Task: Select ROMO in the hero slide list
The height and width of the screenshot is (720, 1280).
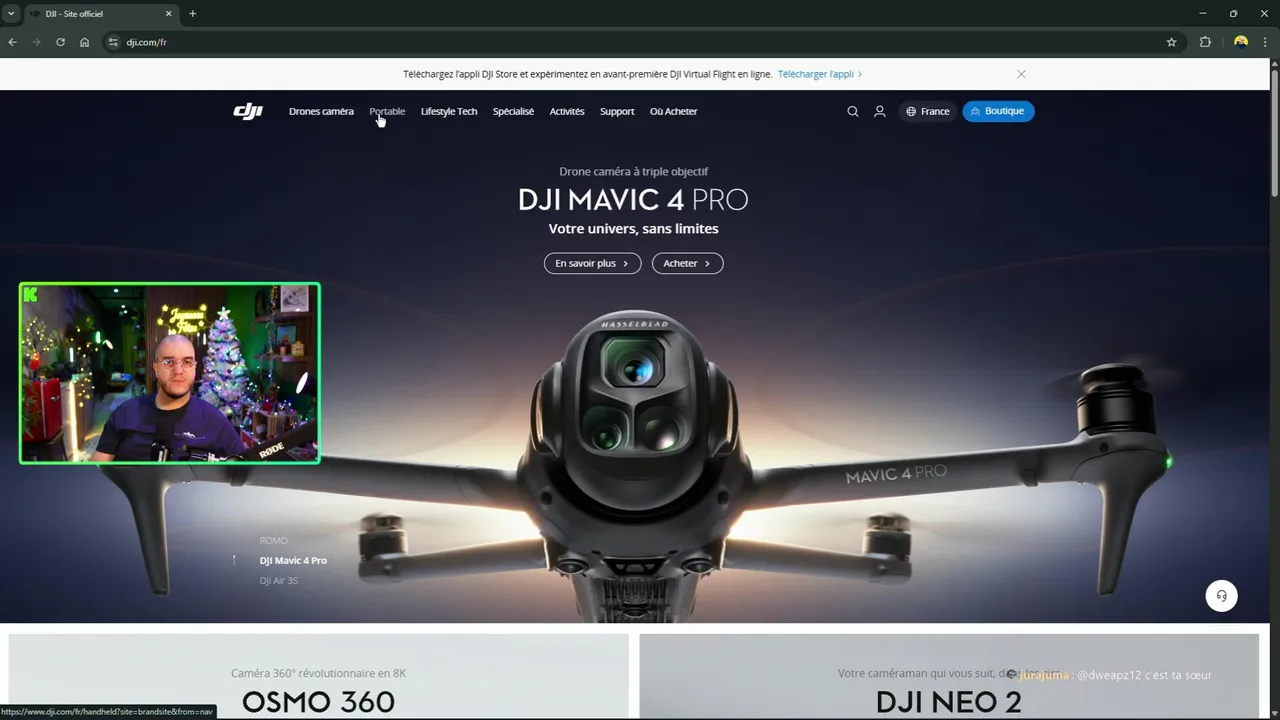Action: 273,540
